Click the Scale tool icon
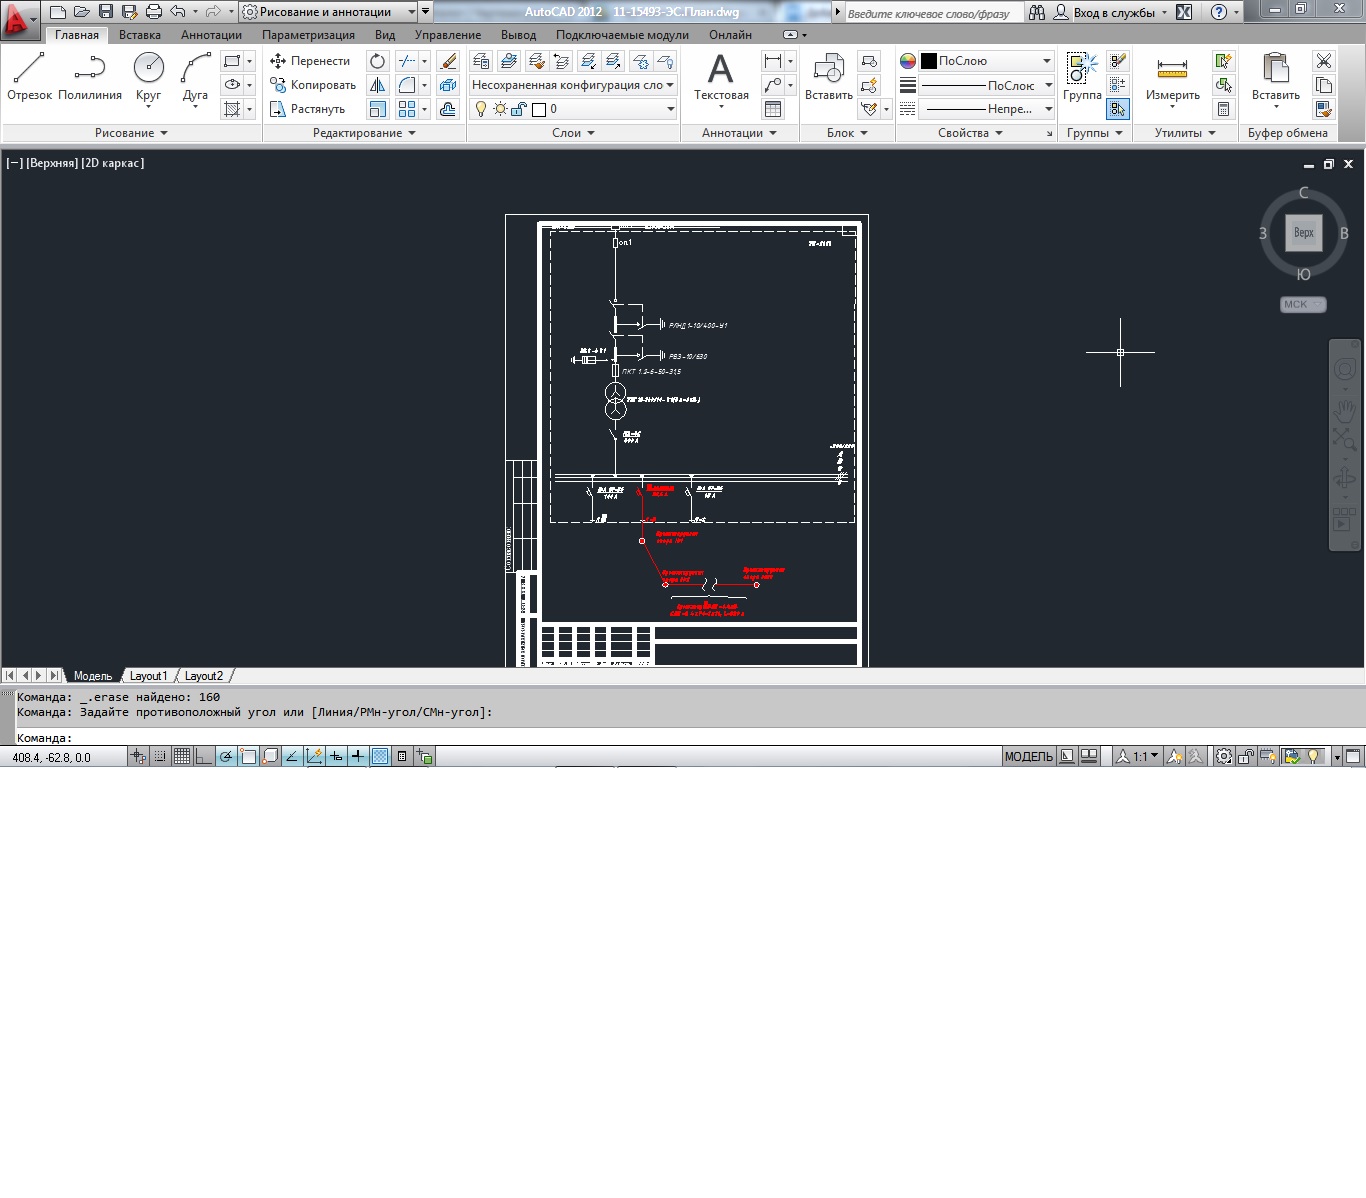 pos(377,109)
